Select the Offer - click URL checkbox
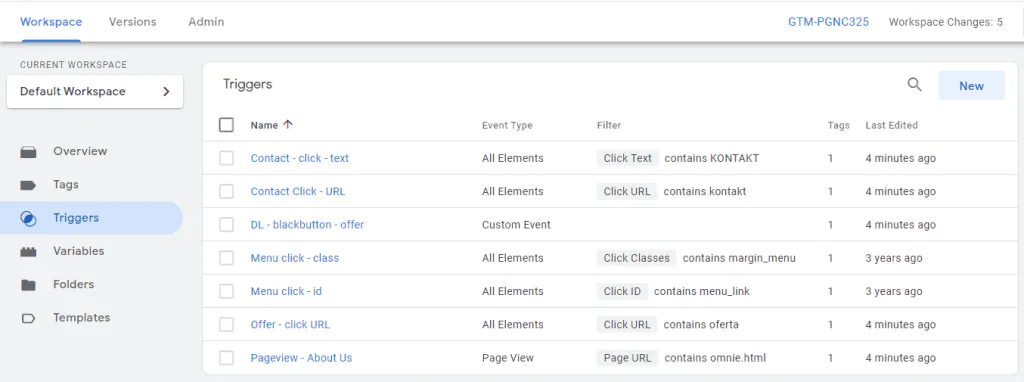The height and width of the screenshot is (382, 1024). coord(226,325)
